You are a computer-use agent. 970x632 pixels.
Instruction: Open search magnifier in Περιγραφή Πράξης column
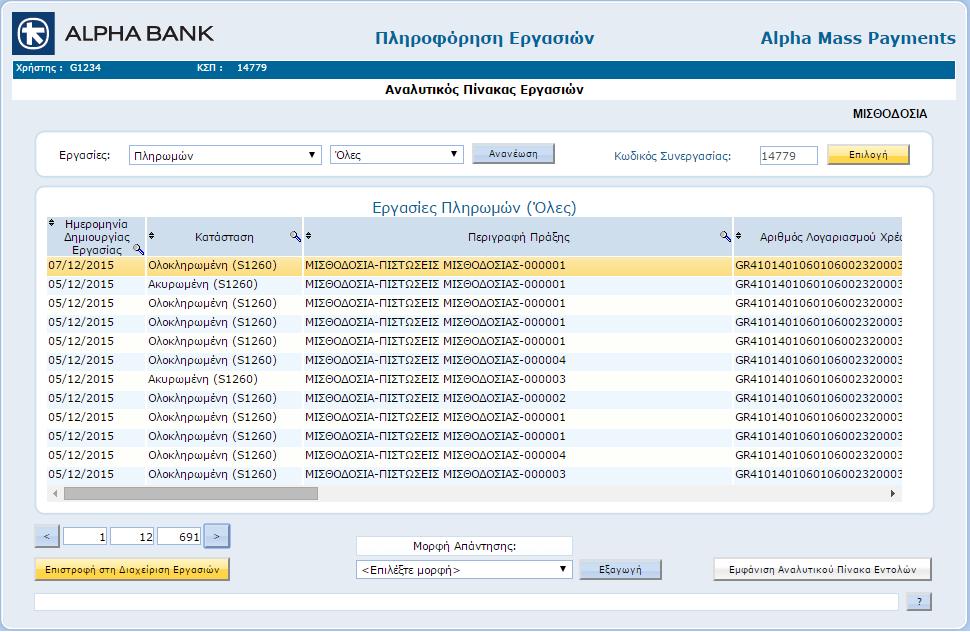(x=726, y=236)
